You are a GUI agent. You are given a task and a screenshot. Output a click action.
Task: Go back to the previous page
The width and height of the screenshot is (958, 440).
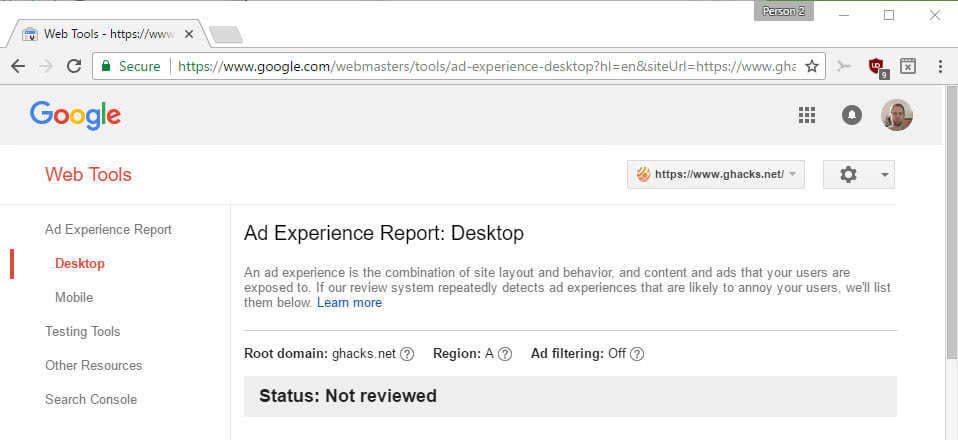(18, 66)
